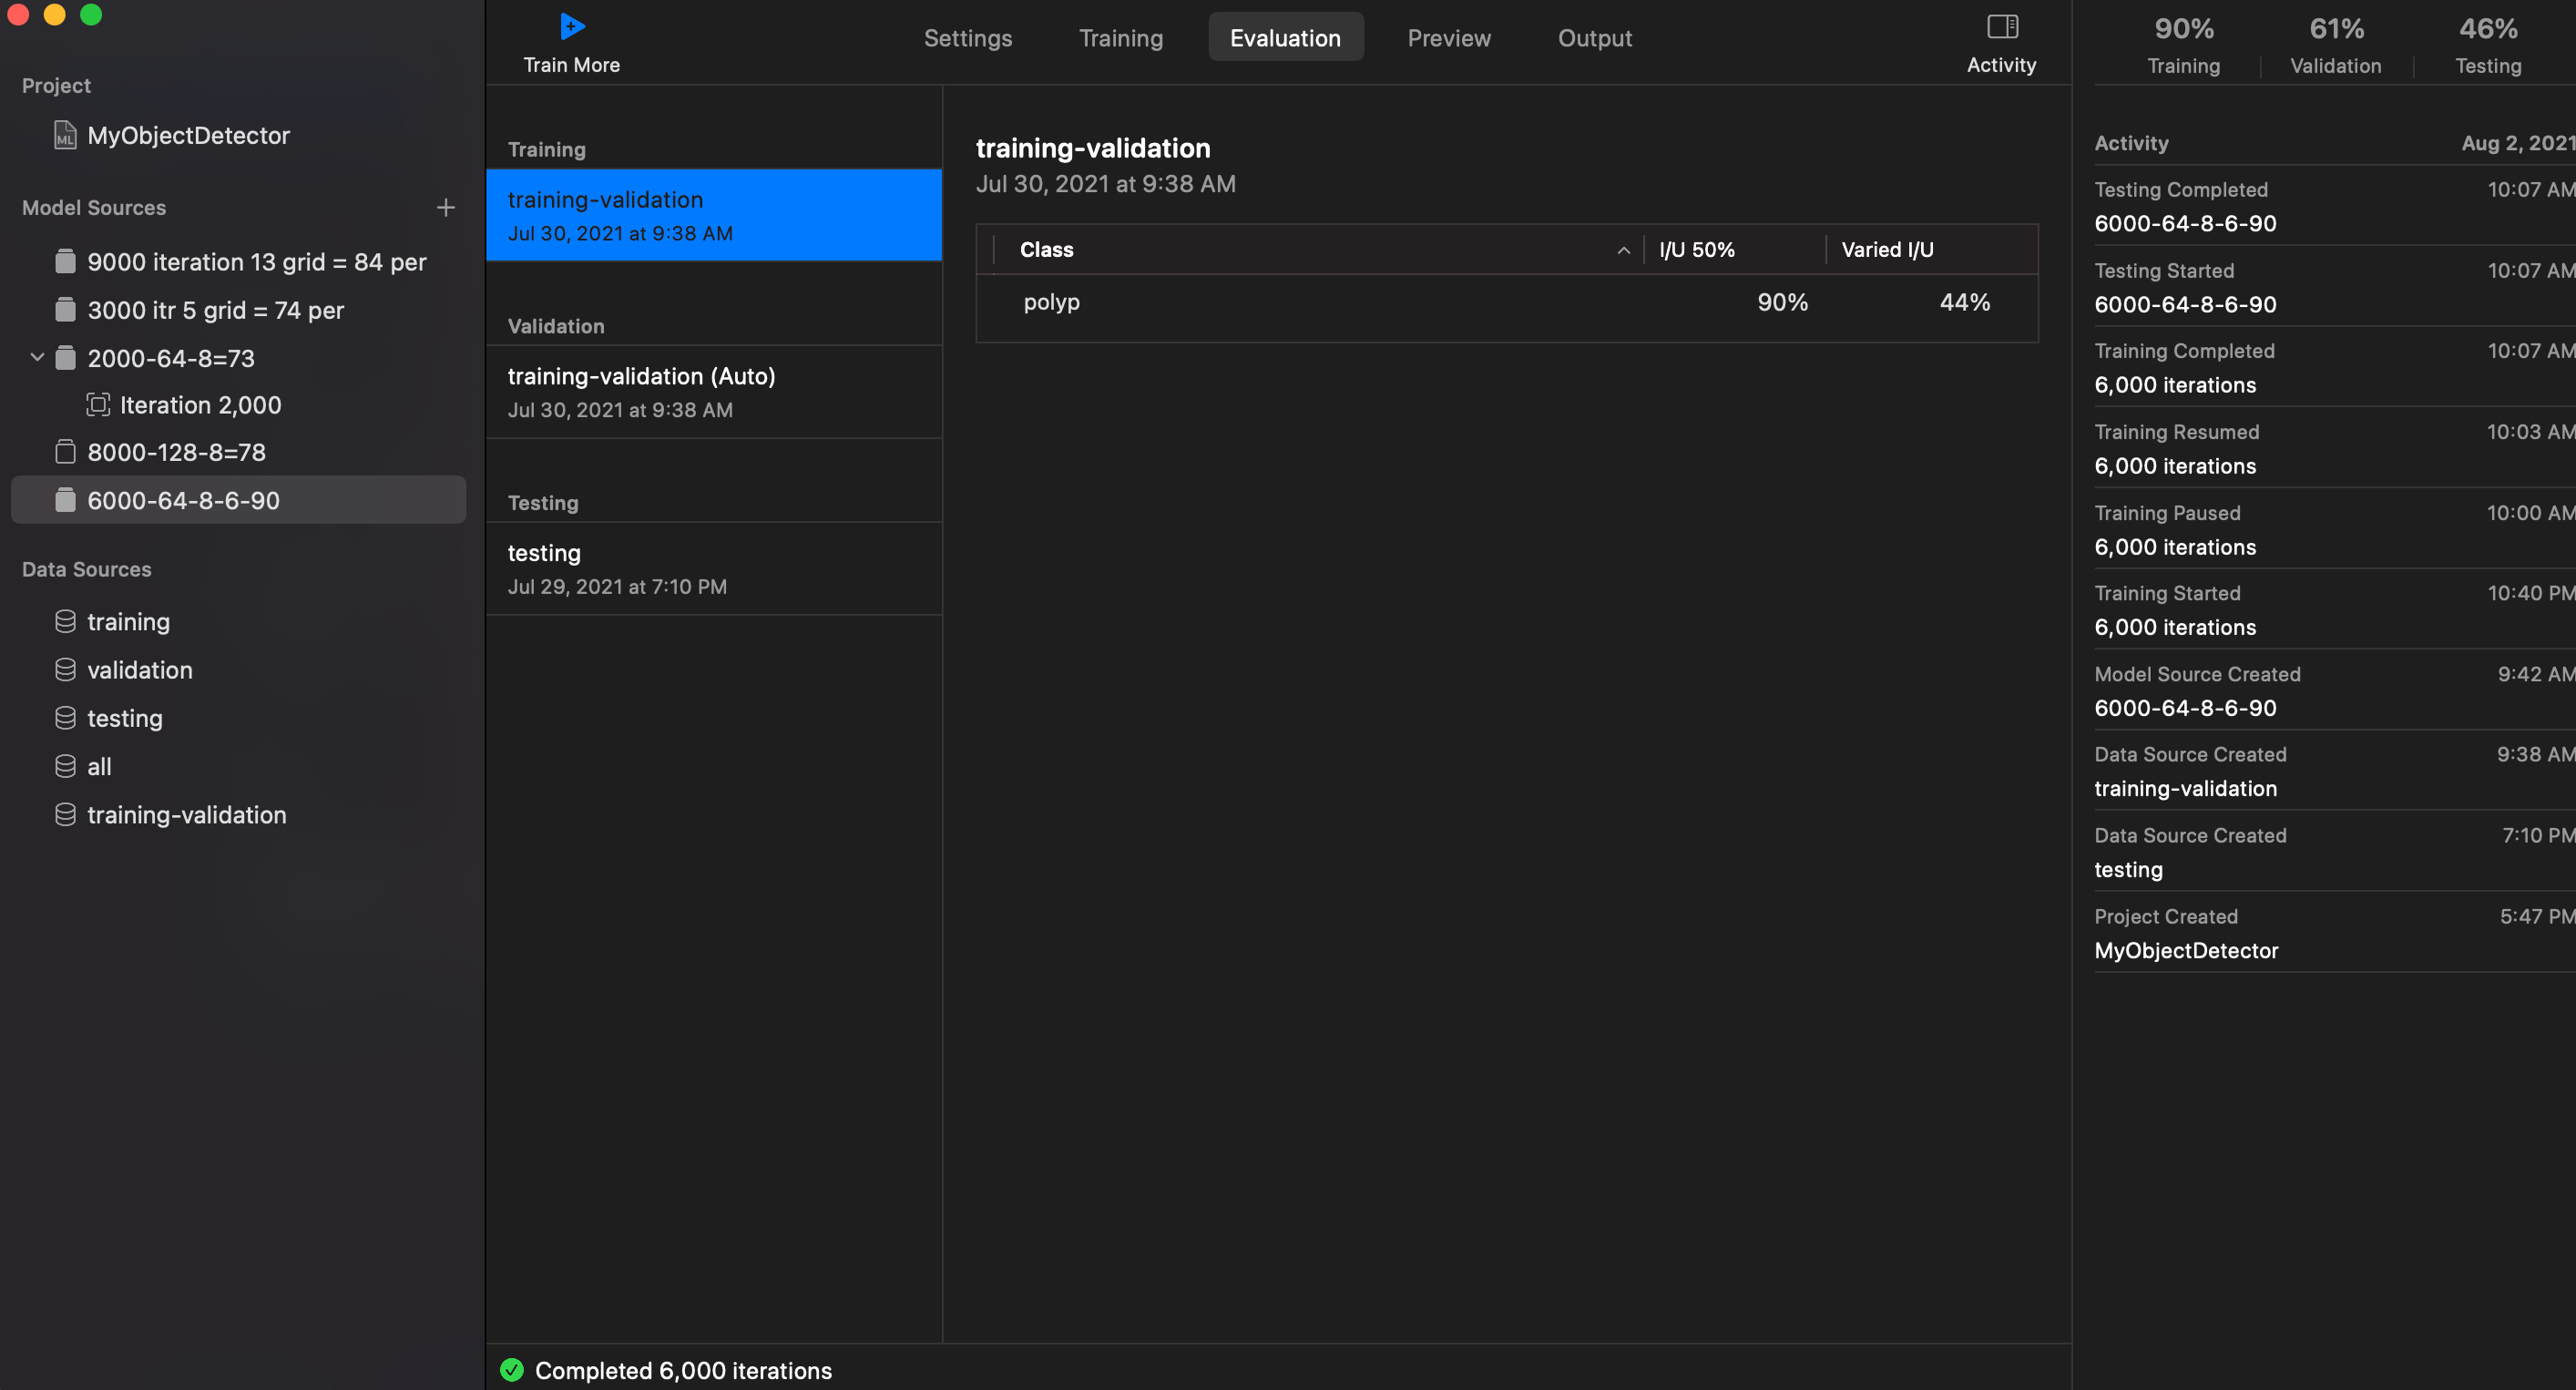Click the Iteration 2,000 snapshot icon
Image resolution: width=2576 pixels, height=1390 pixels.
coord(98,405)
